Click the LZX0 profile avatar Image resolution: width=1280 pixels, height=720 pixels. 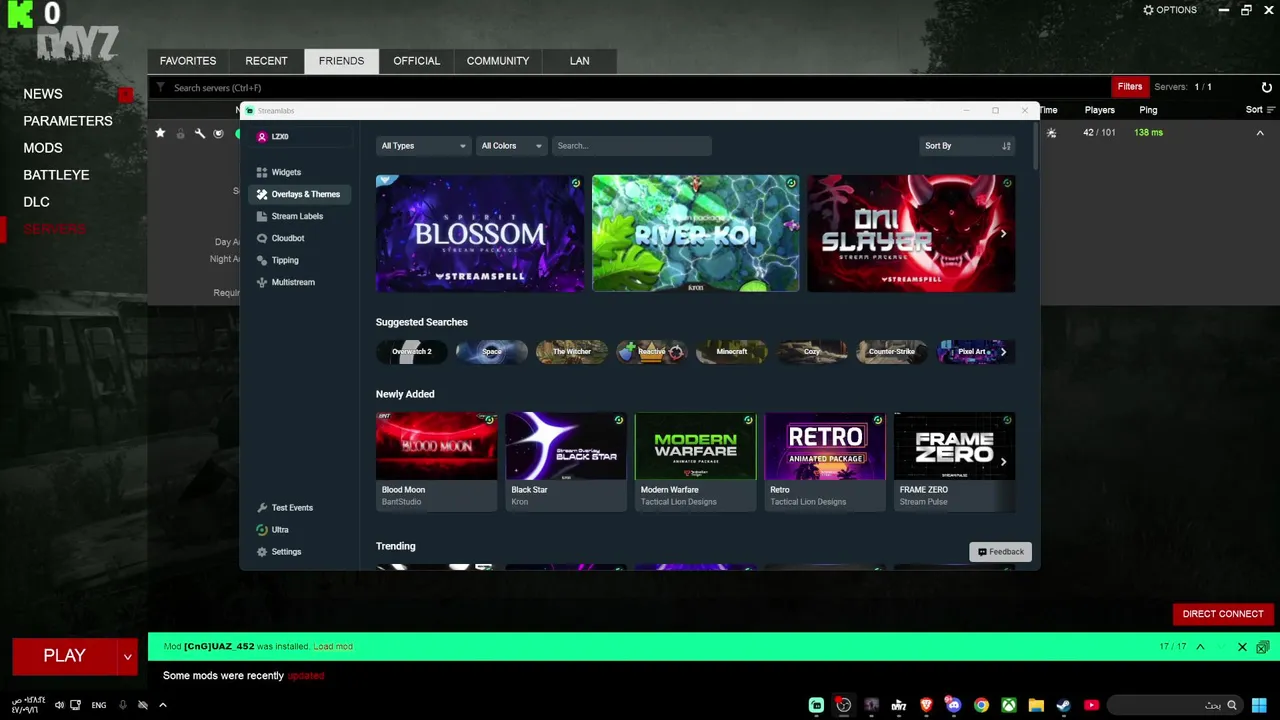(262, 137)
